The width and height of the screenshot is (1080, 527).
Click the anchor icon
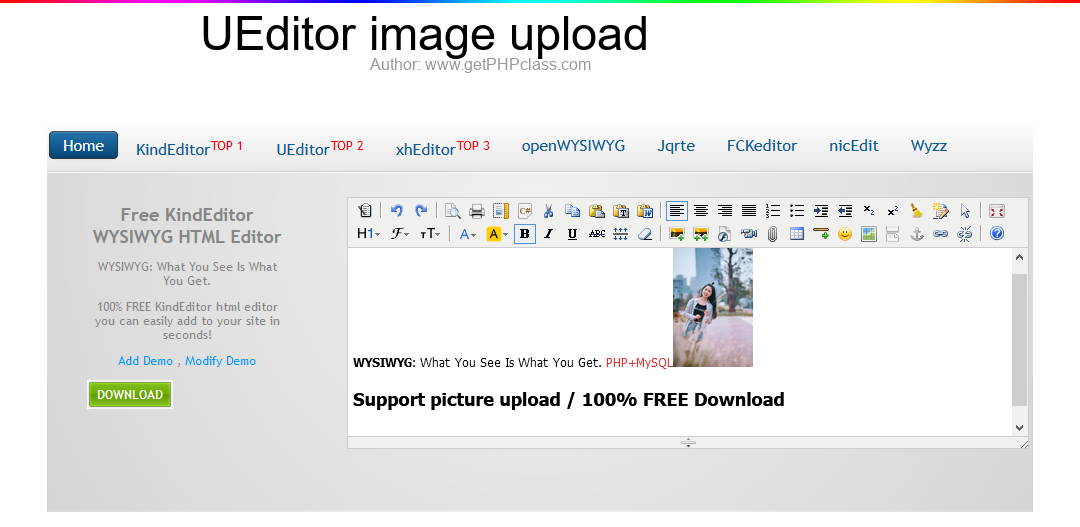tap(917, 234)
